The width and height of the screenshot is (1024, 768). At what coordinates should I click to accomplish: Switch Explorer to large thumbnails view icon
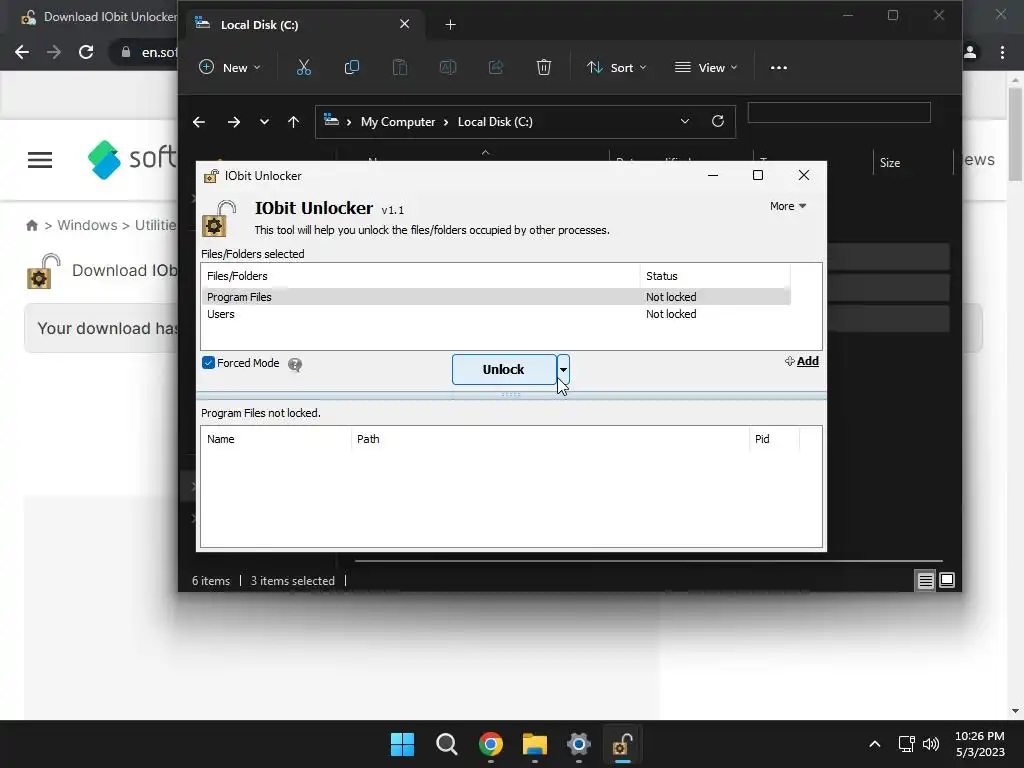[947, 580]
